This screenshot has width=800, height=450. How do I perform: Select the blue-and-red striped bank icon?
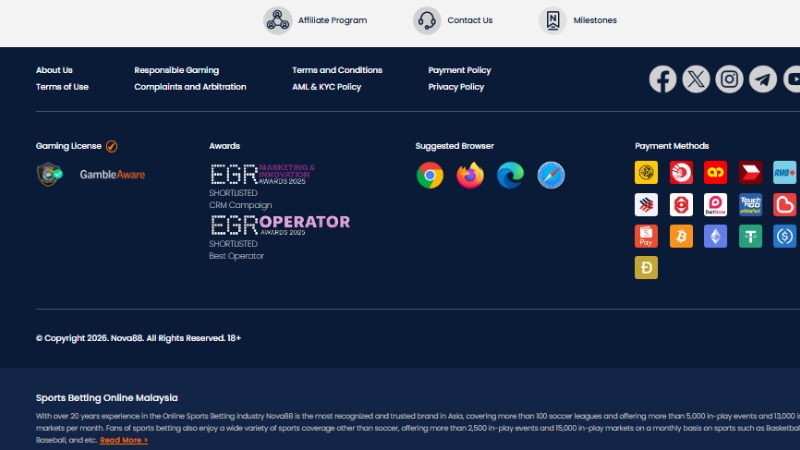click(646, 205)
